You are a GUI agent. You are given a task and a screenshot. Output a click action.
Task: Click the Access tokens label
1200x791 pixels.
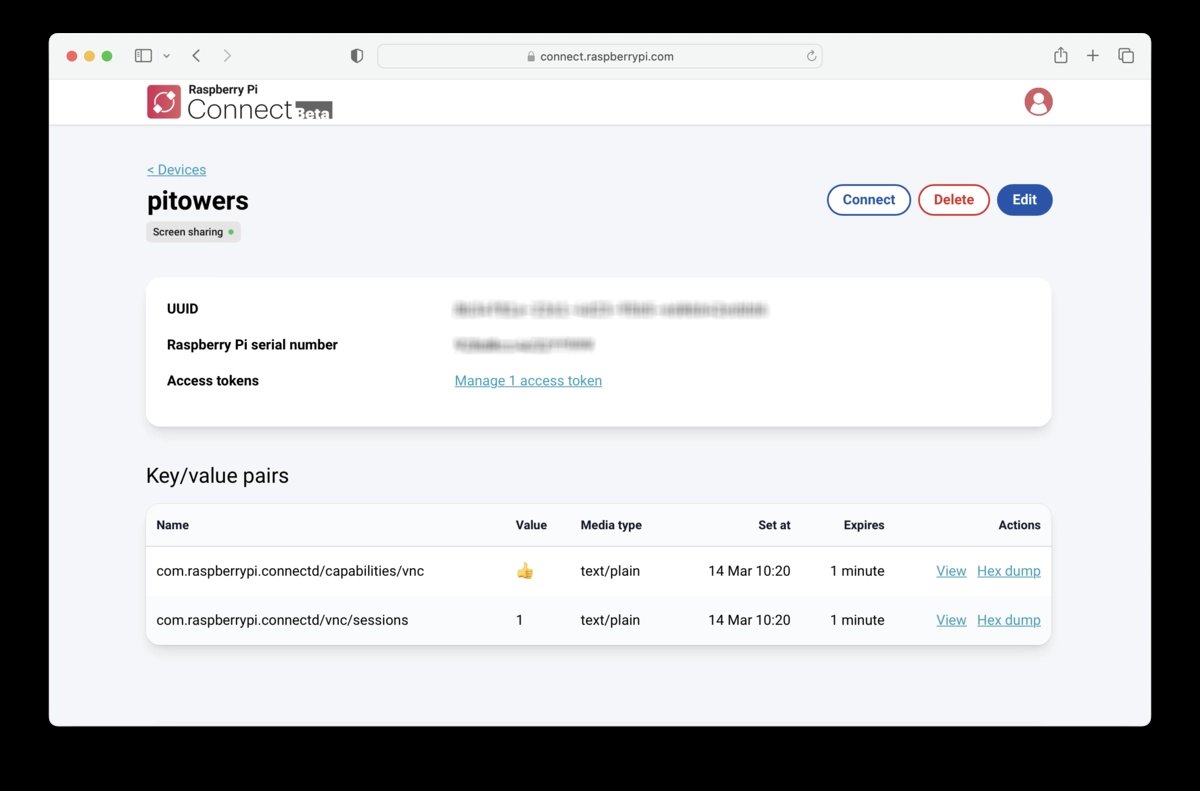click(x=213, y=381)
